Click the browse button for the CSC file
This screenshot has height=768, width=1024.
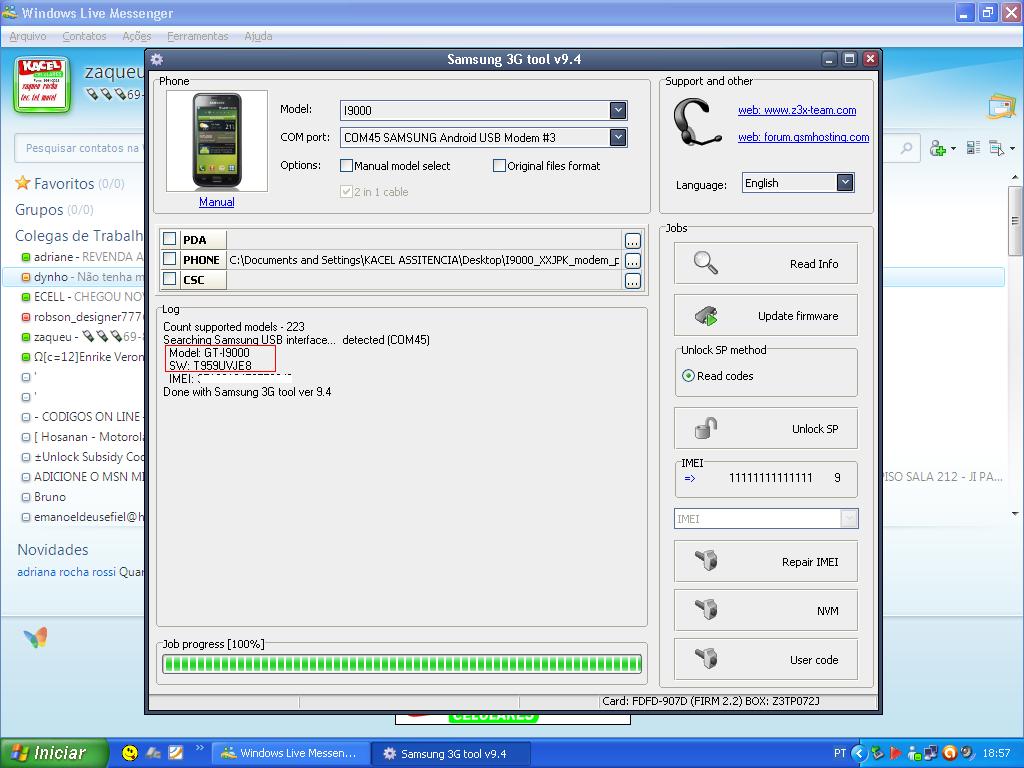click(632, 281)
